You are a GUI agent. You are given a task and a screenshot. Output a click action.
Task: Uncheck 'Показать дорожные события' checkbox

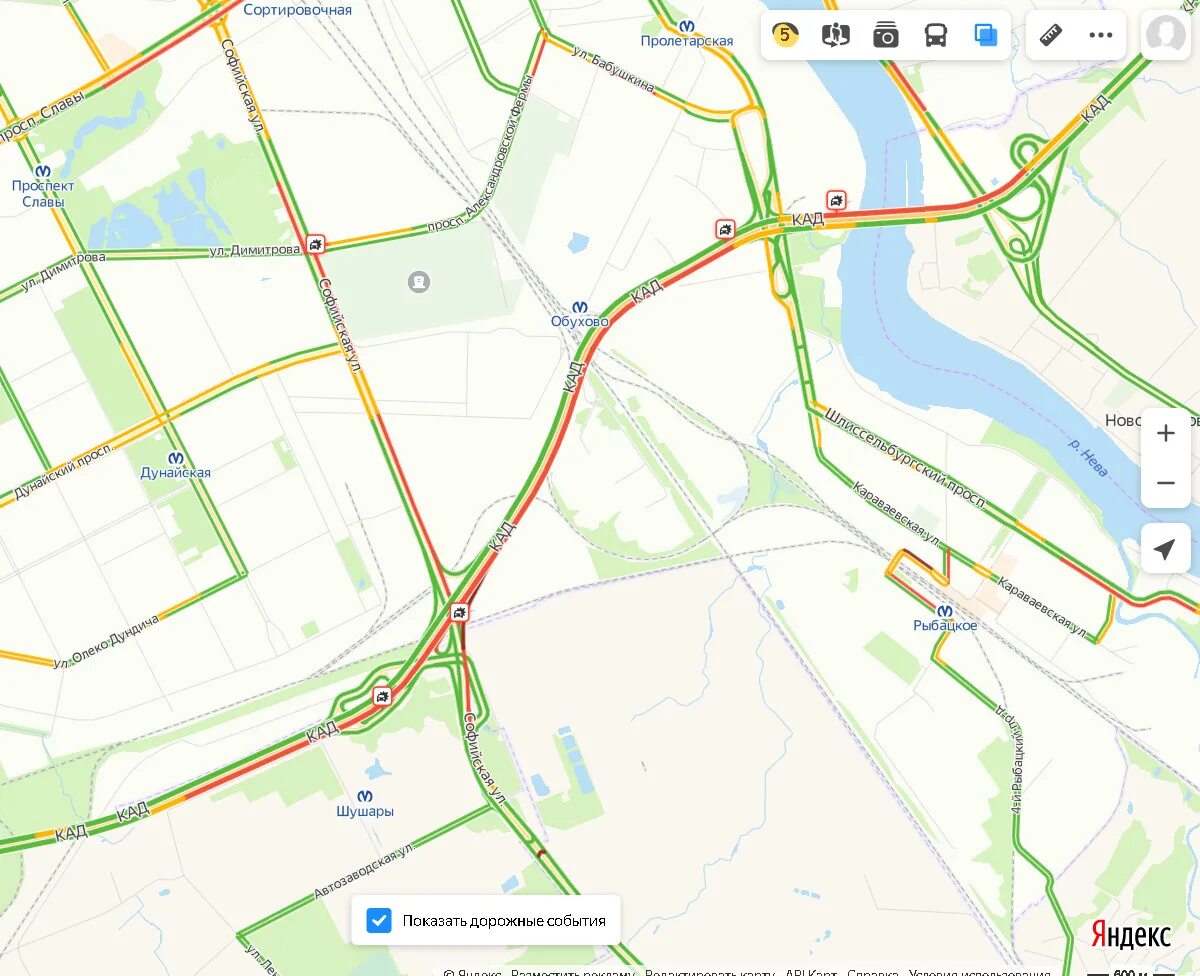379,920
